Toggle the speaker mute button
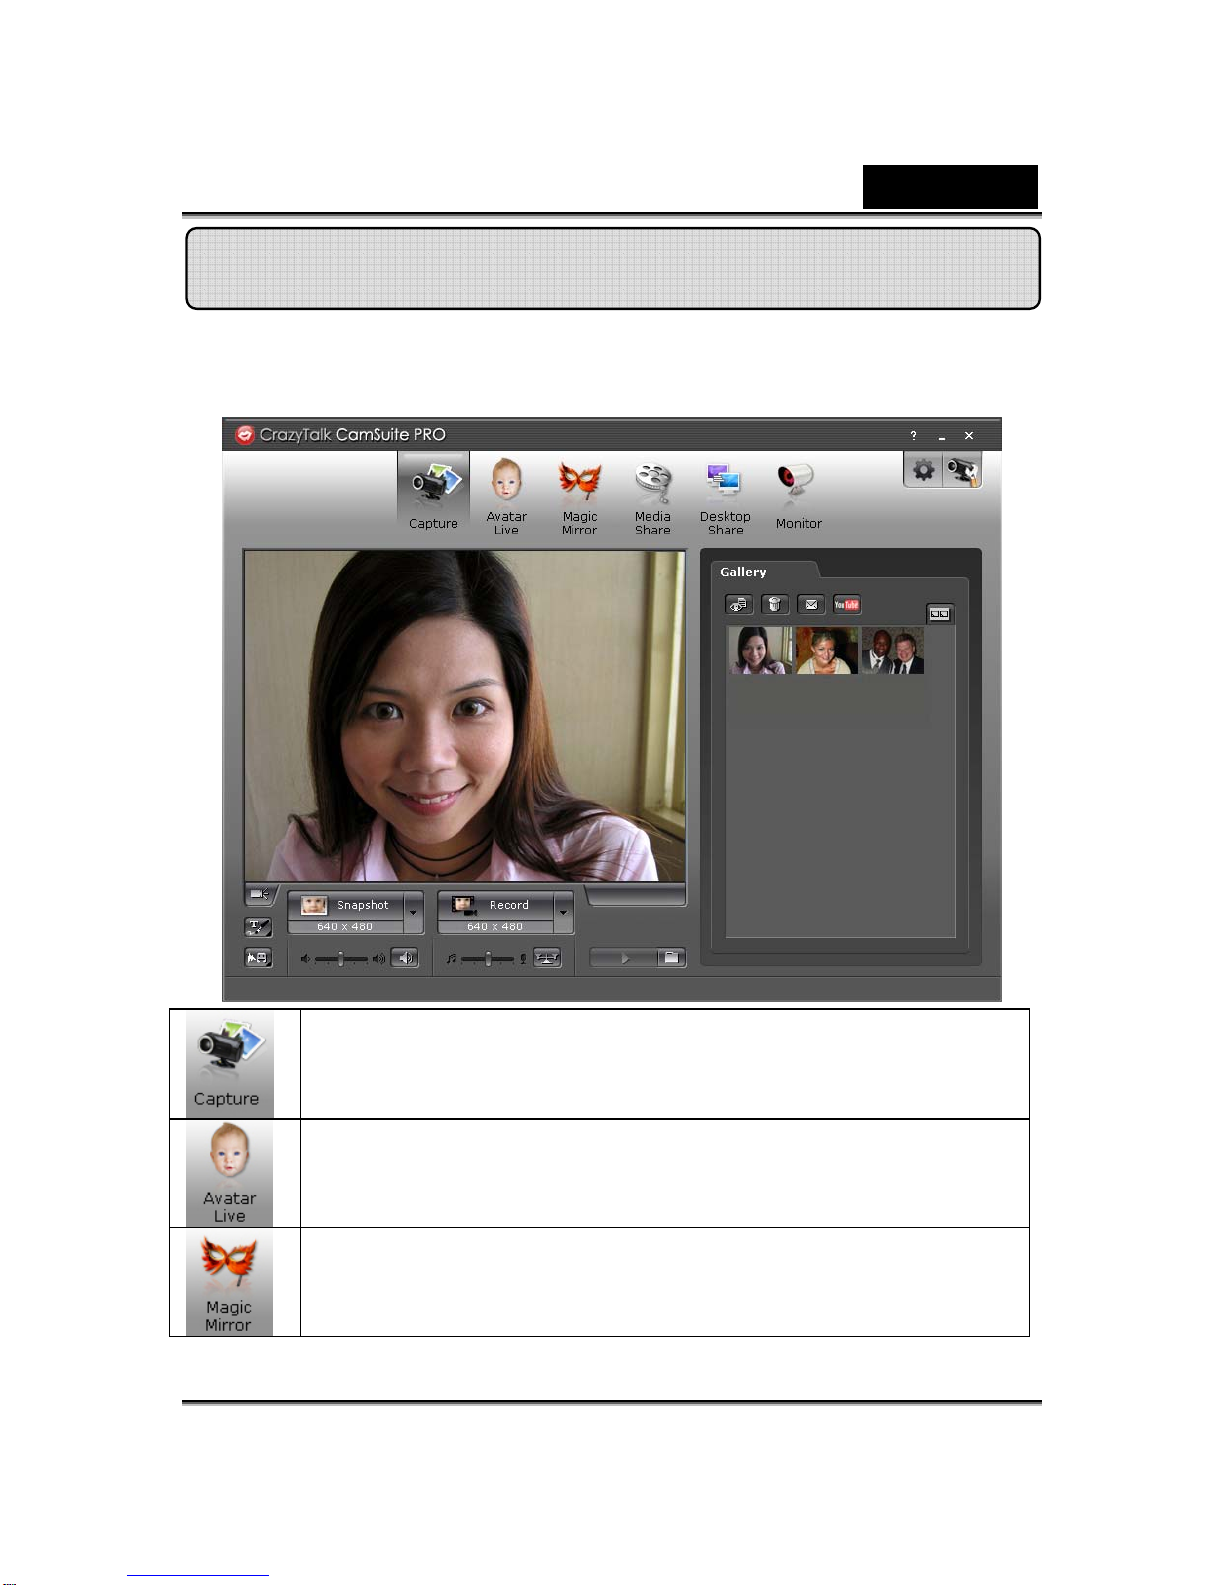Viewport: 1225px width, 1585px height. click(x=404, y=958)
